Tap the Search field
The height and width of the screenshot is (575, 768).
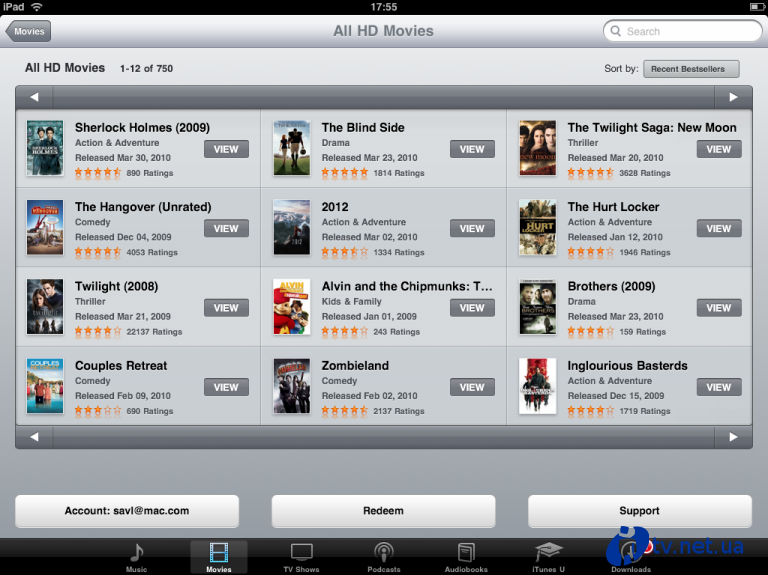click(683, 31)
